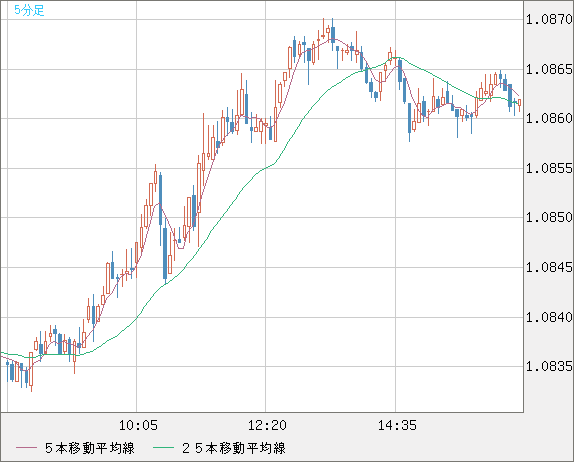Click the green 25-period moving average legend line
The width and height of the screenshot is (574, 462).
pyautogui.click(x=163, y=448)
